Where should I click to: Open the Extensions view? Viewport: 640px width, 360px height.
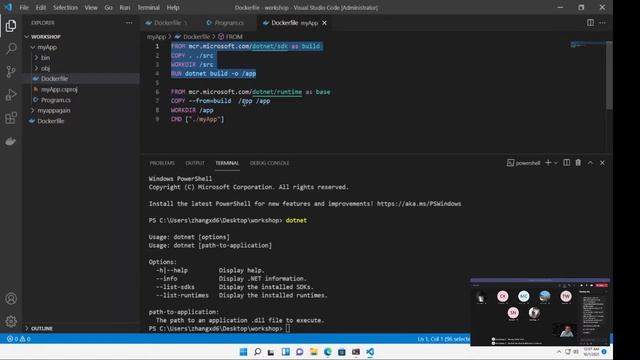coord(11,118)
